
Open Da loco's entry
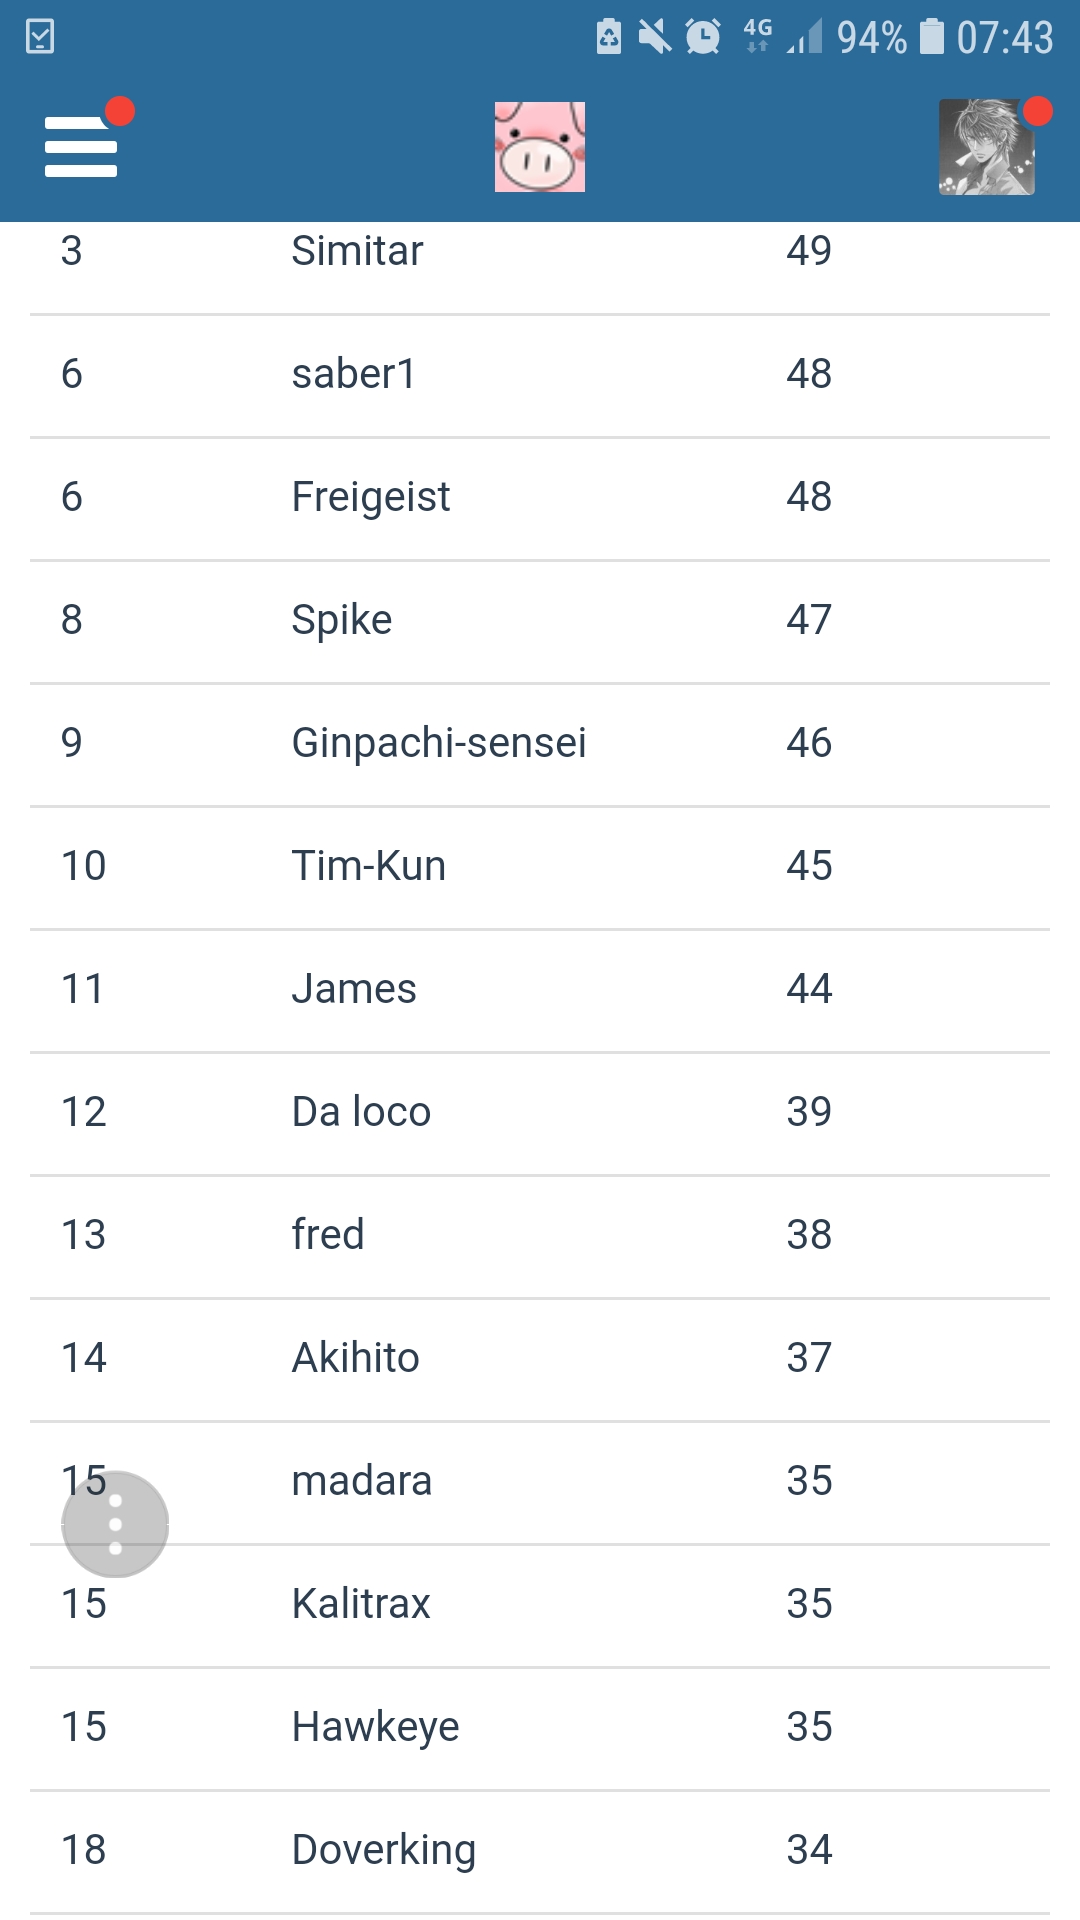pos(540,1114)
